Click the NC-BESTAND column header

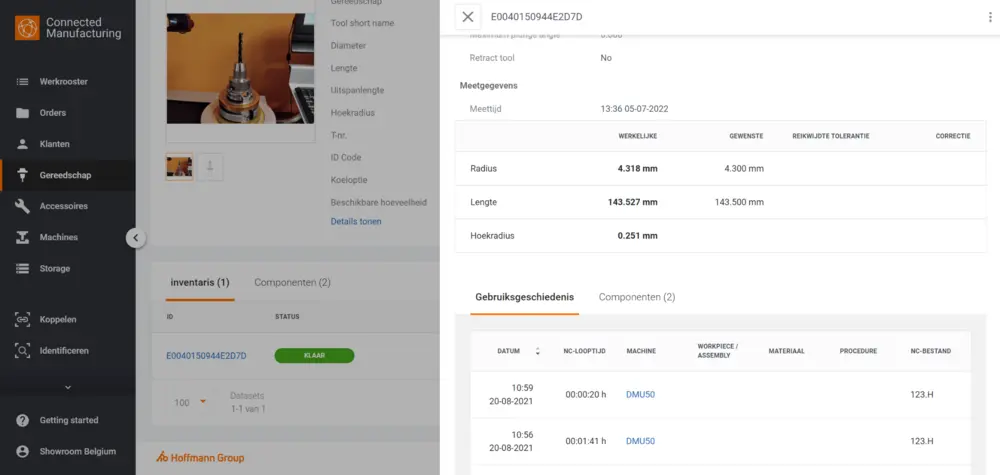click(x=930, y=351)
